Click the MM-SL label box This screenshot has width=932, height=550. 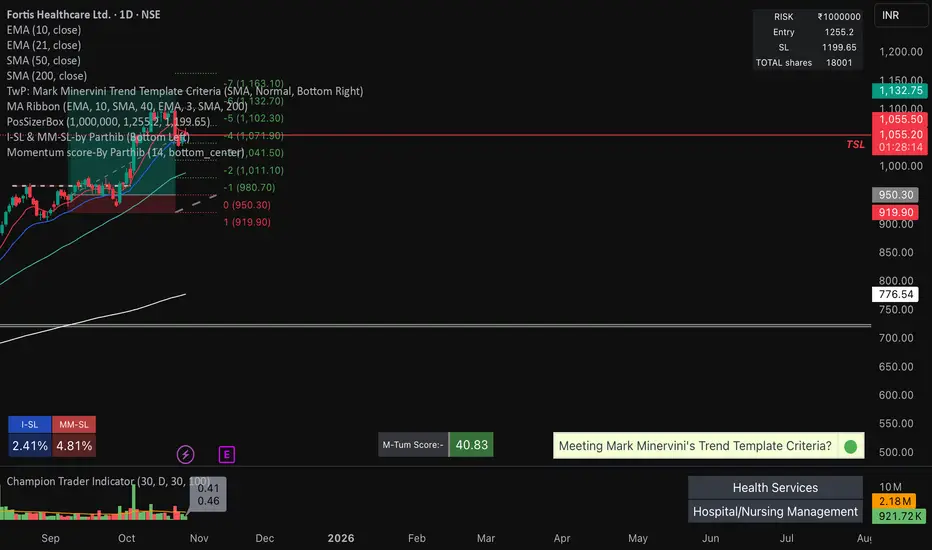pos(74,425)
